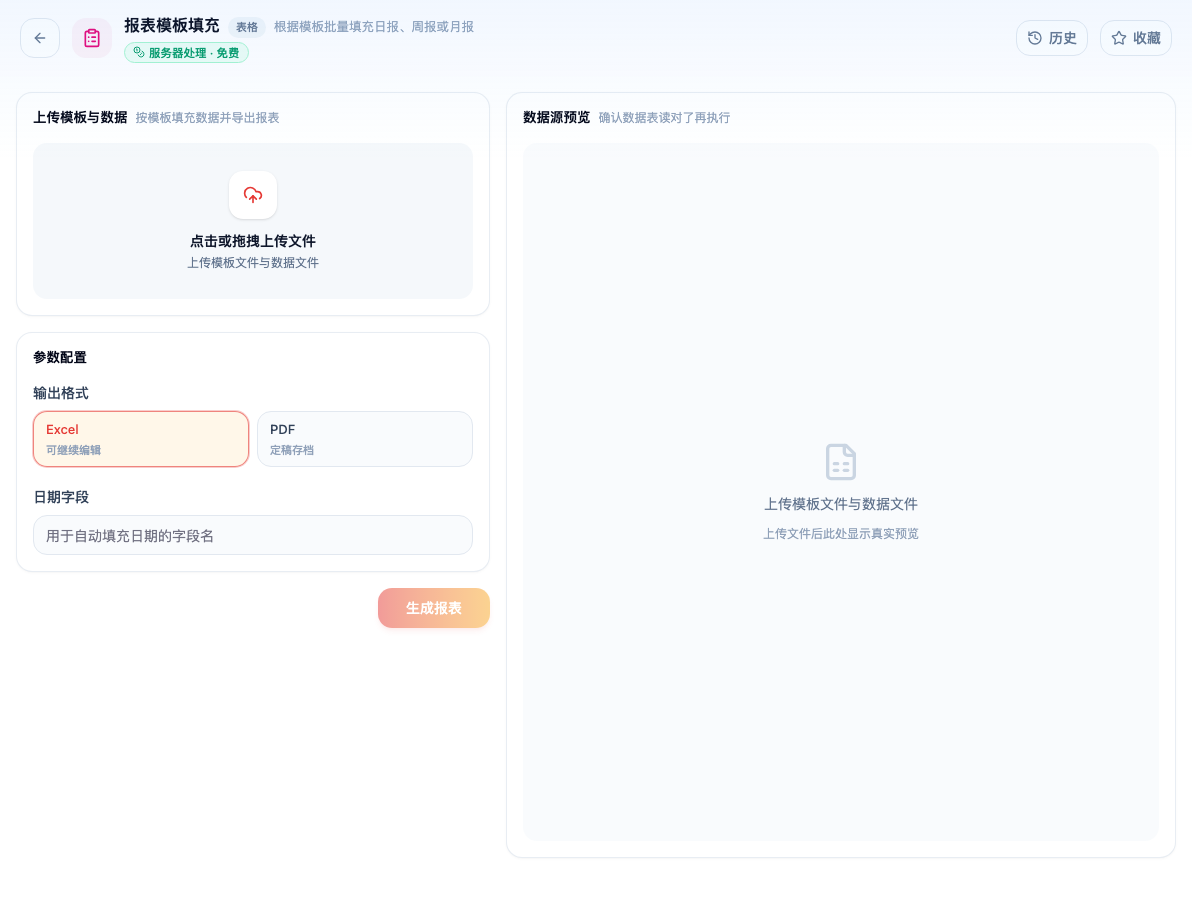Add this tool to 收藏 favorites
The height and width of the screenshot is (900, 1192).
point(1136,38)
